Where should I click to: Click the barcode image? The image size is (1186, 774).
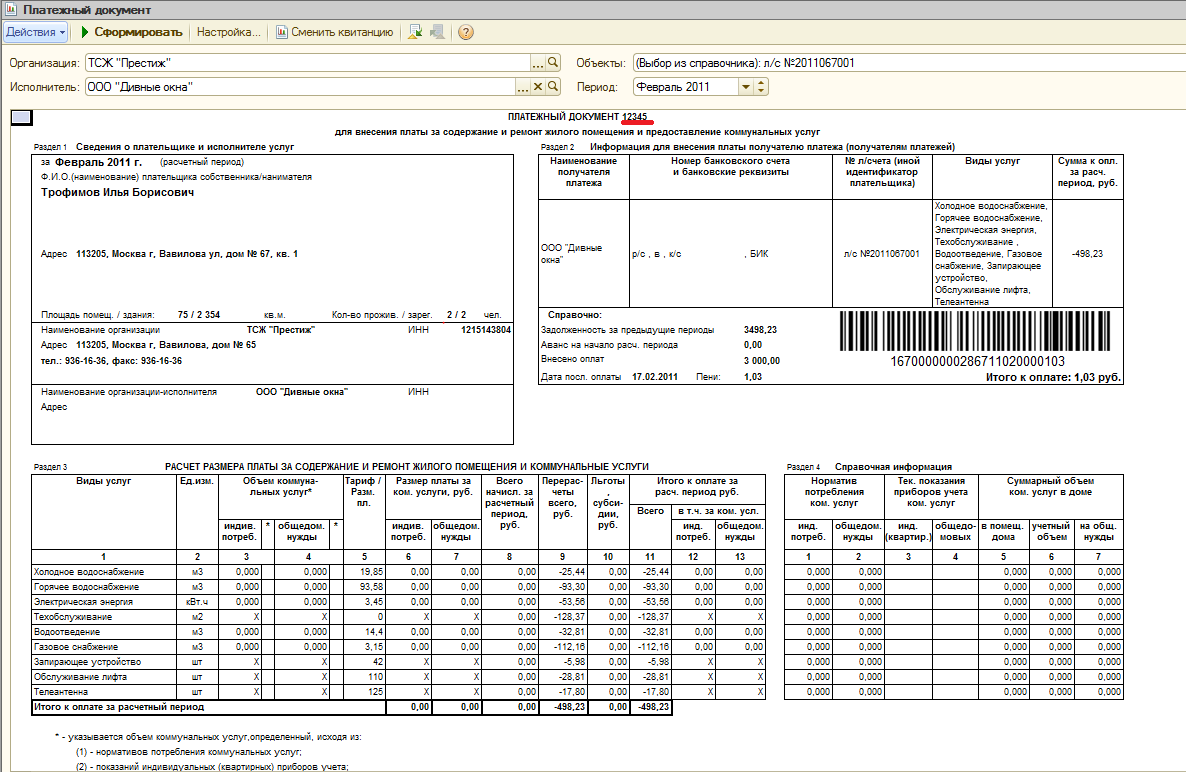point(975,331)
